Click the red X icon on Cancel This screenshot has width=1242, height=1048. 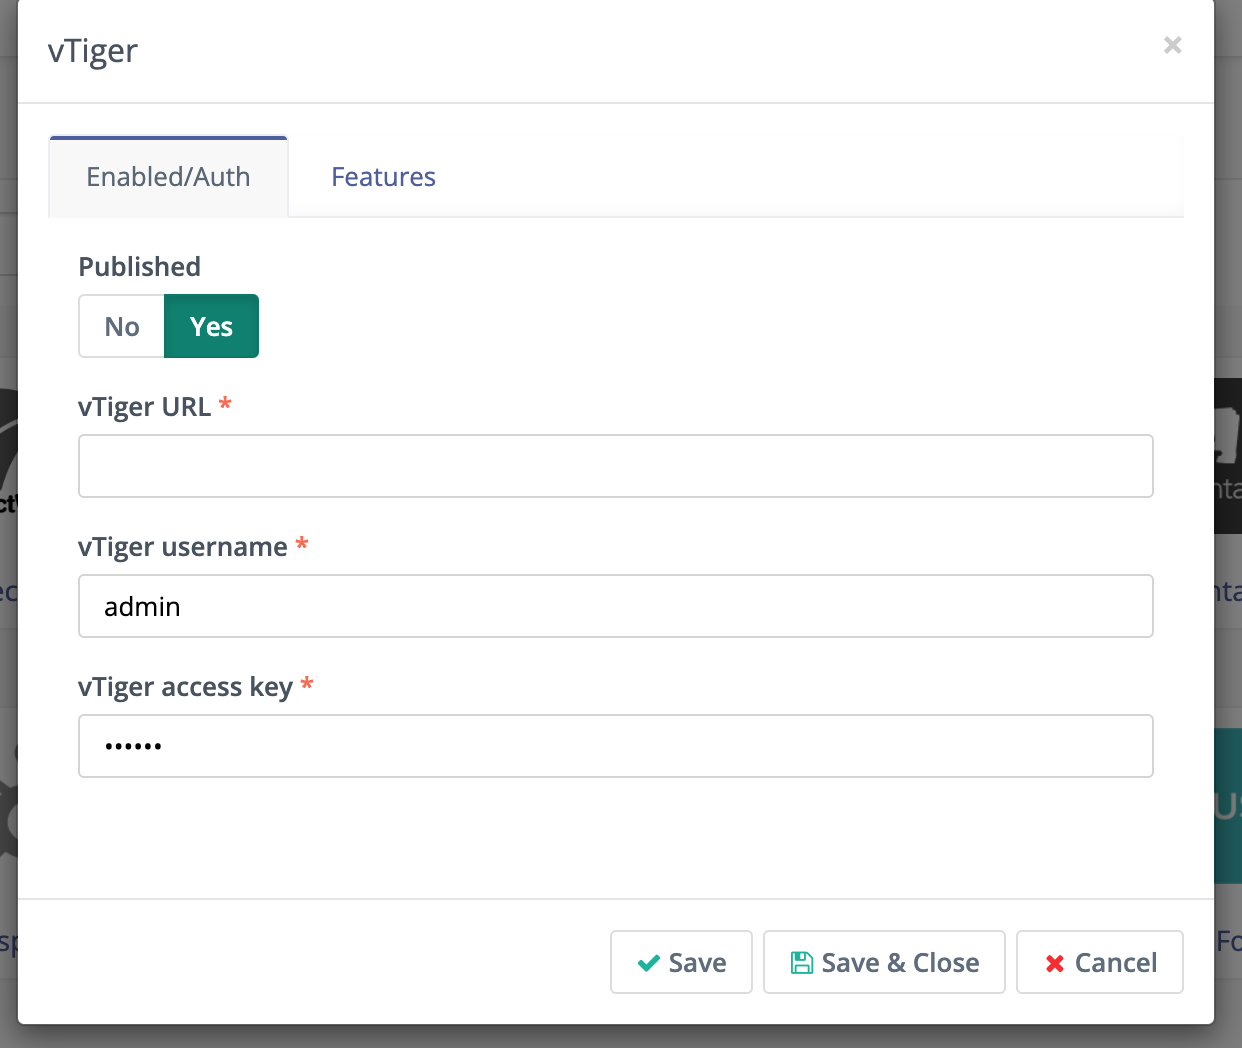[1054, 963]
